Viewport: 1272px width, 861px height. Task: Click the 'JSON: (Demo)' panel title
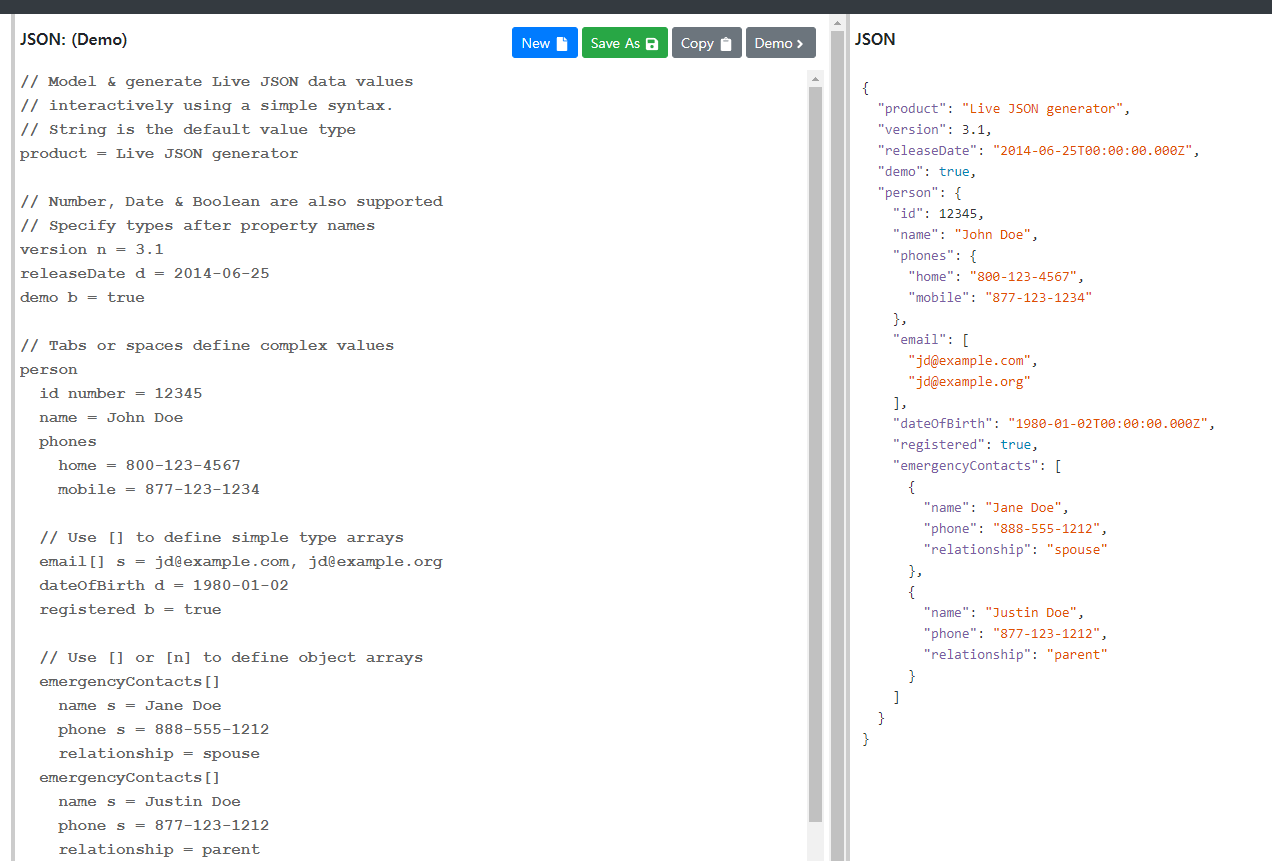click(72, 38)
